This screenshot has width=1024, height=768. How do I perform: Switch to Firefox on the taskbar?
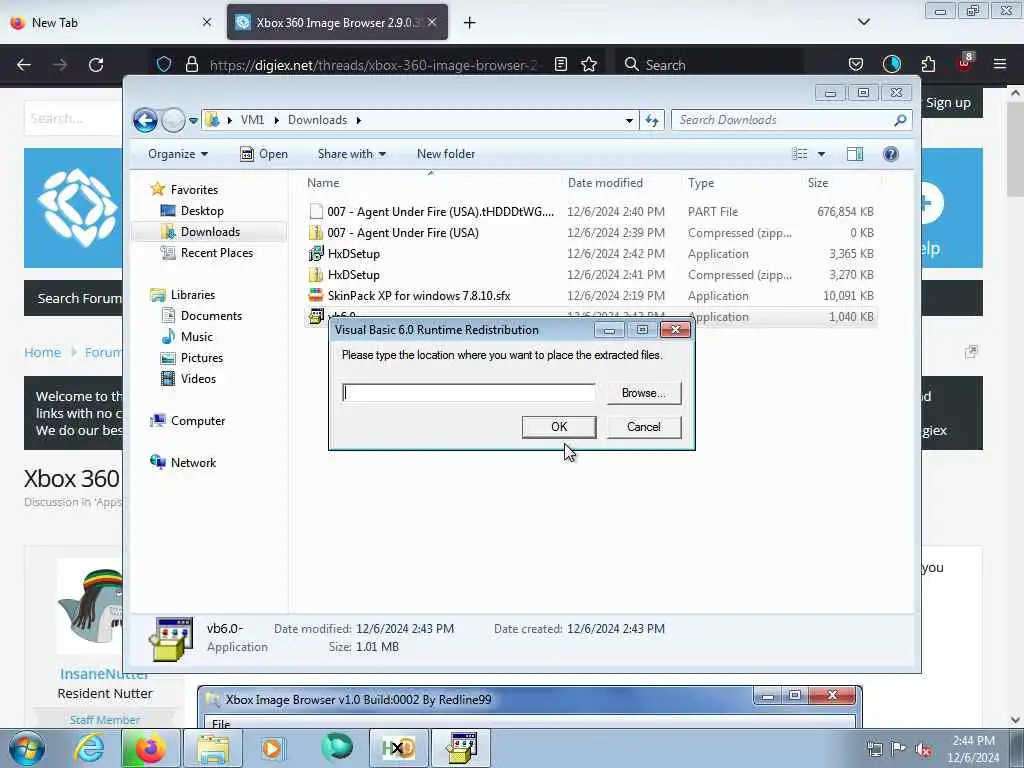150,748
